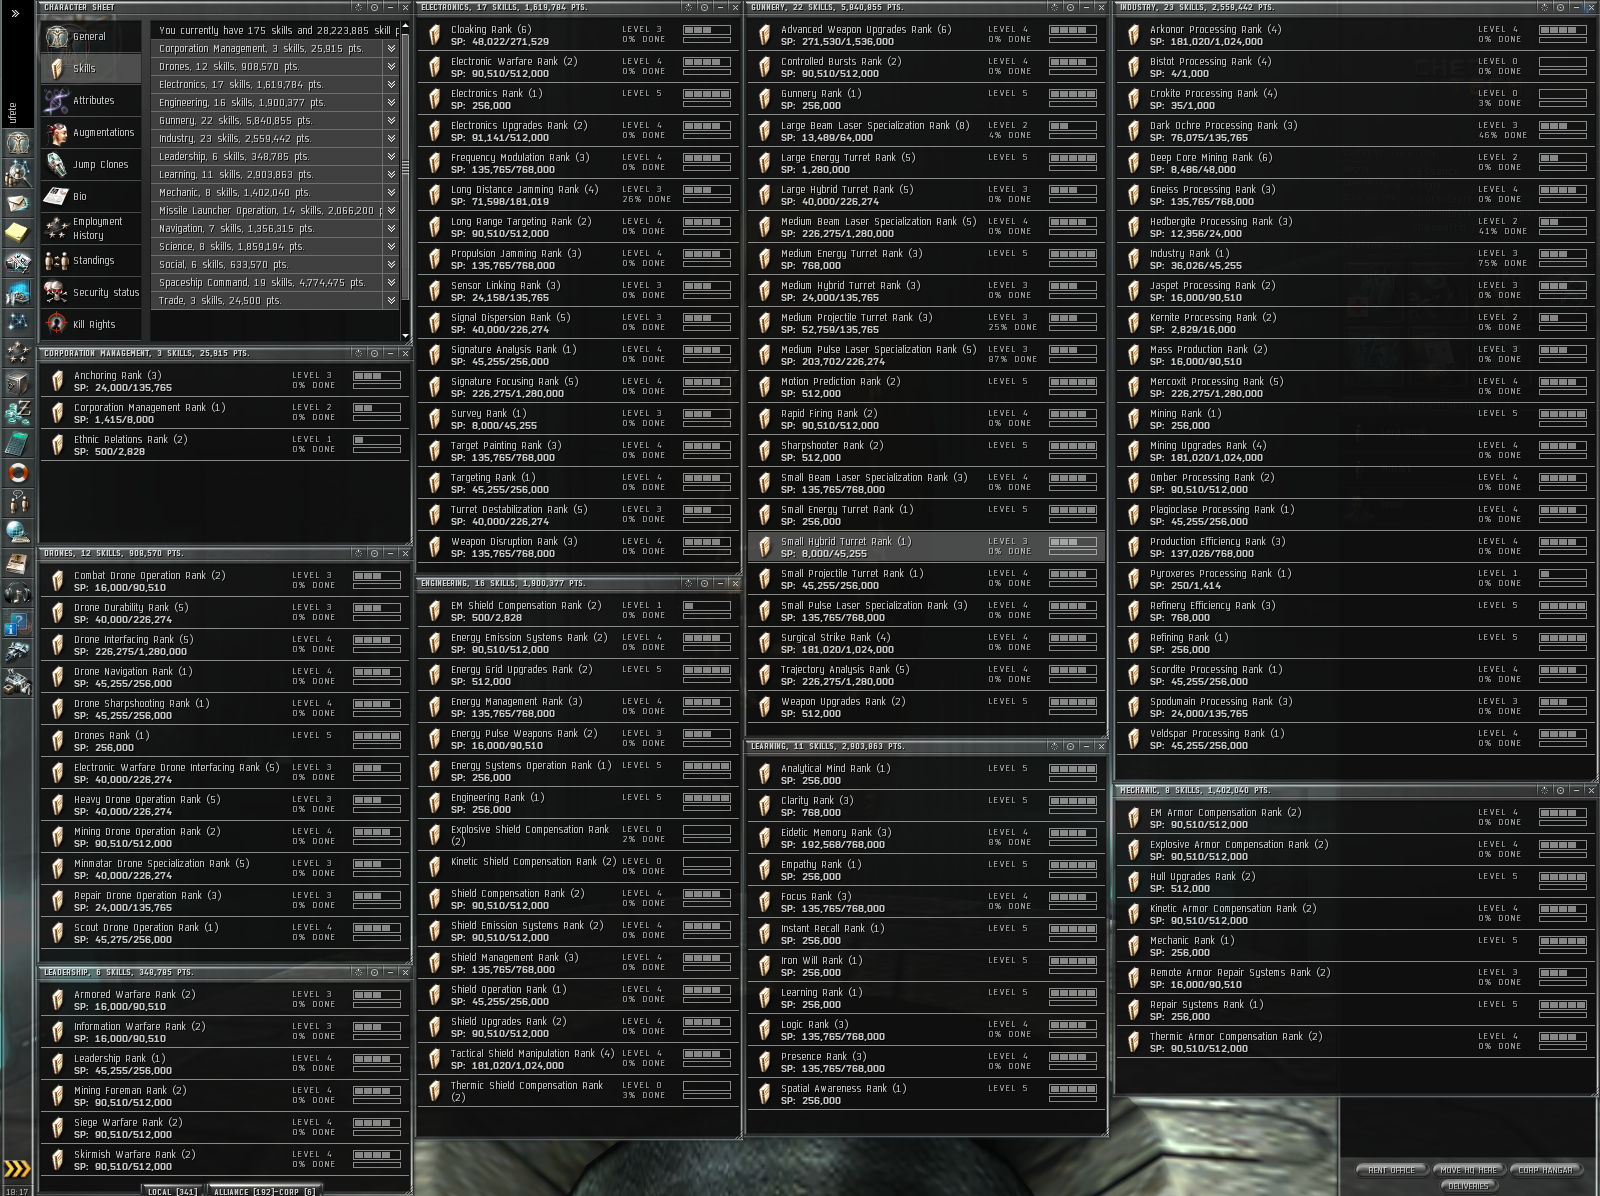Open the yellow notepad sidebar icon
The width and height of the screenshot is (1600, 1196).
(17, 232)
